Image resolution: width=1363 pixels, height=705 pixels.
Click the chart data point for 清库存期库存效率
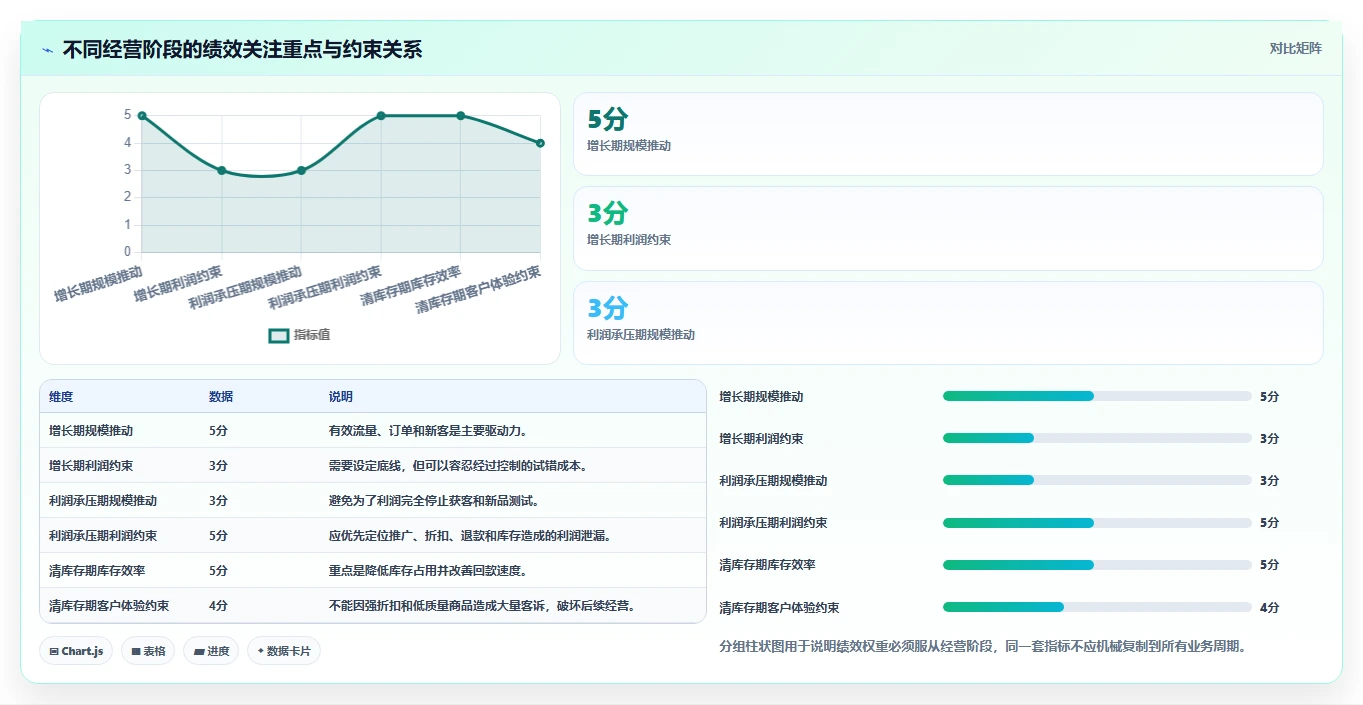(x=461, y=116)
